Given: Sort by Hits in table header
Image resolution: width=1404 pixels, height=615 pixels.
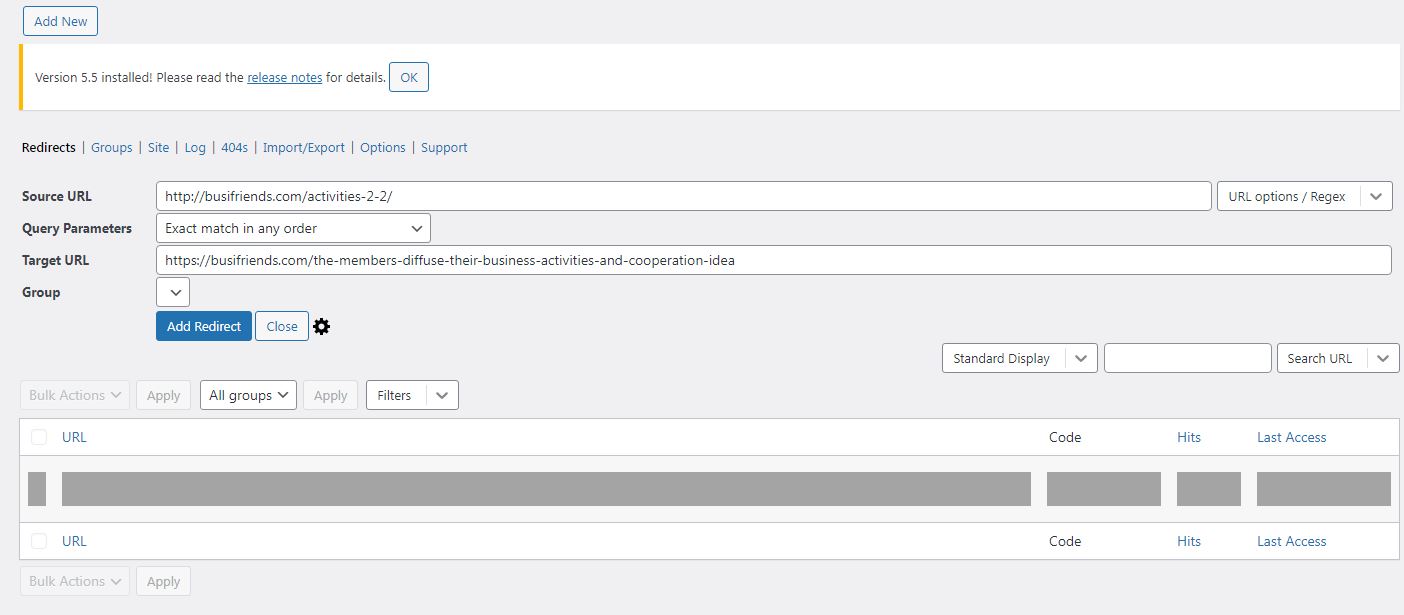Looking at the screenshot, I should click(1189, 437).
